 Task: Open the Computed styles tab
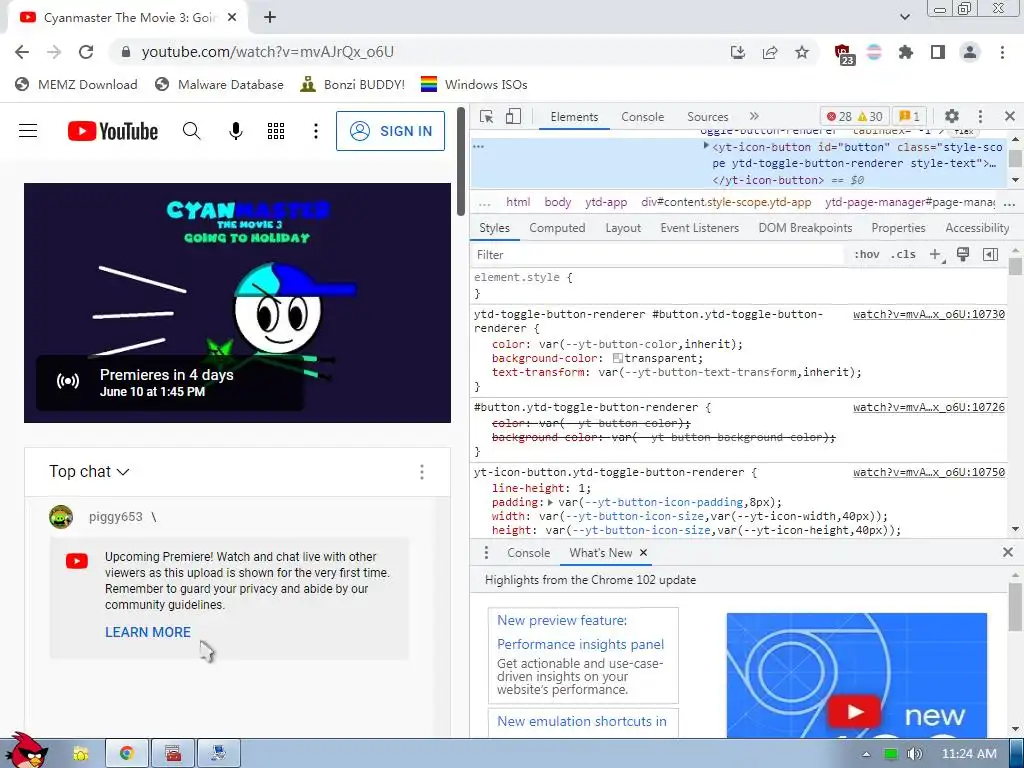[557, 228]
